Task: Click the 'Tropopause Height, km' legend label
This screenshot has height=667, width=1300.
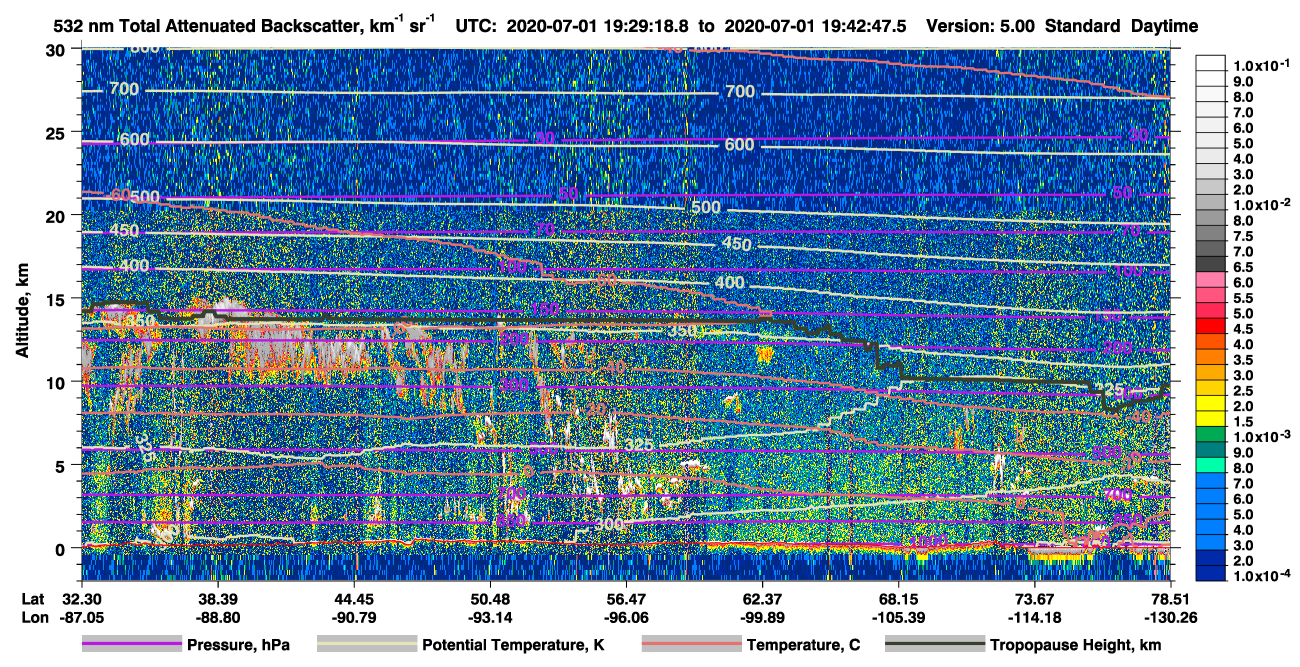Action: [1075, 646]
